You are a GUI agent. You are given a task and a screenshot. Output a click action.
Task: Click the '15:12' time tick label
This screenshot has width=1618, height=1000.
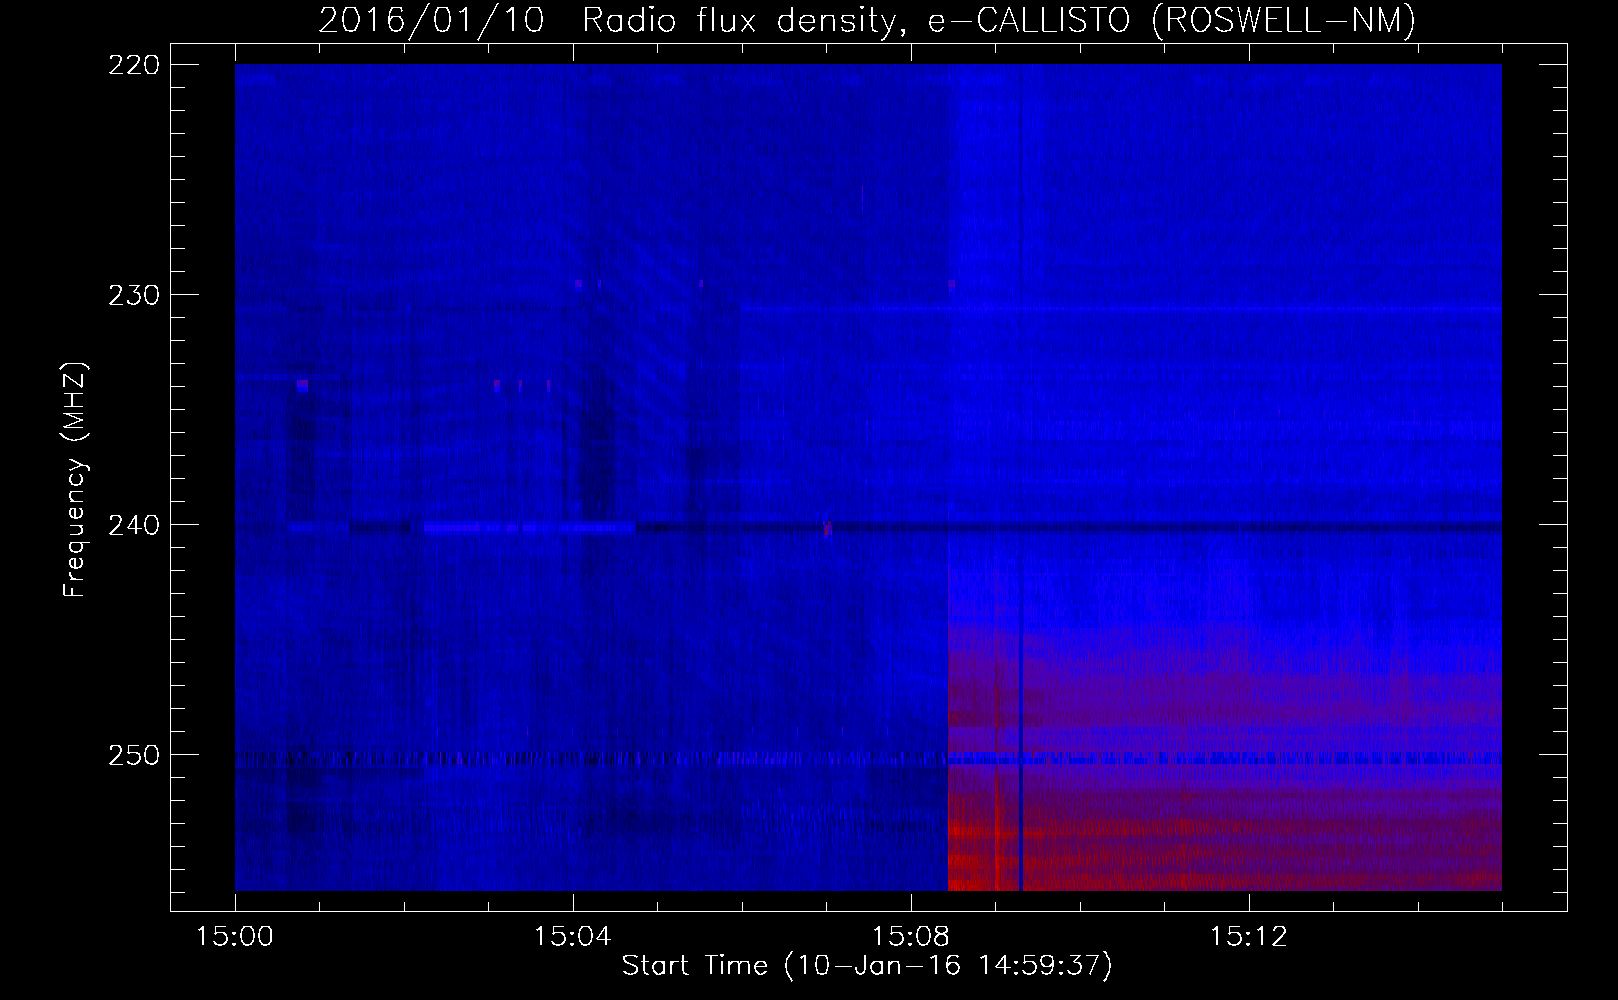coord(1248,937)
